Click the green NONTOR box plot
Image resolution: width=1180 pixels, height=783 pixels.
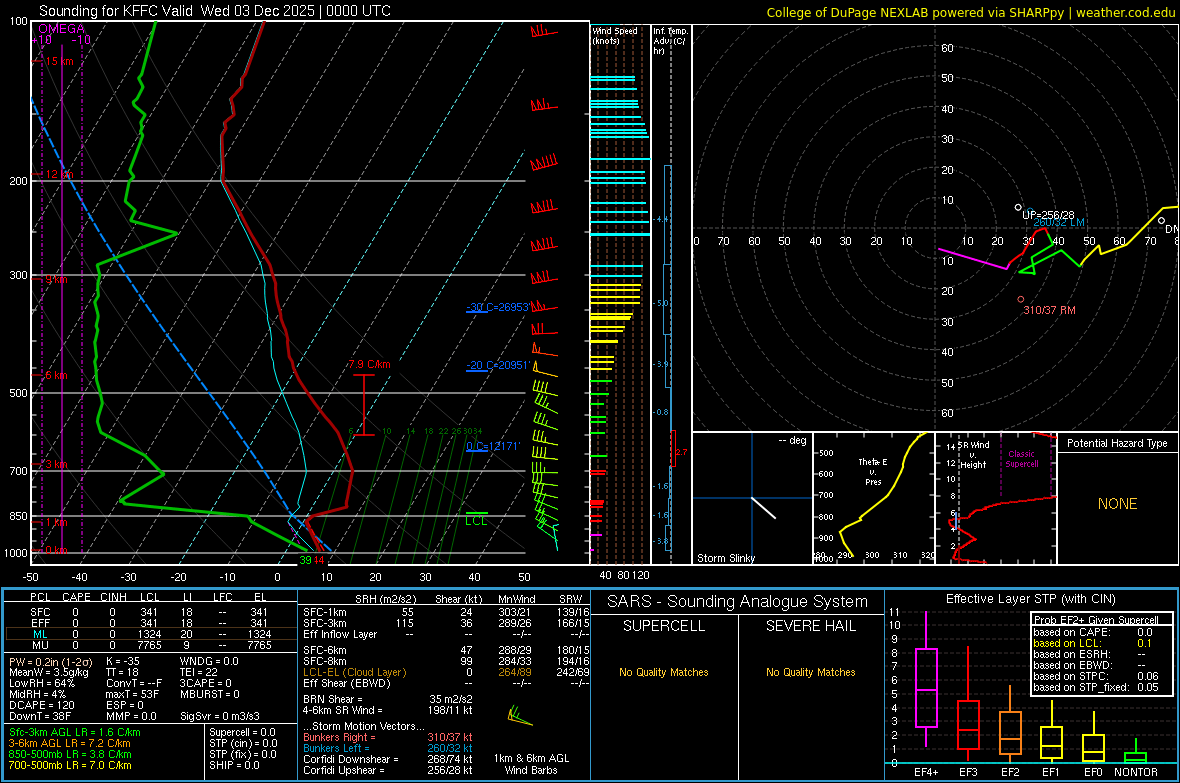[1136, 753]
